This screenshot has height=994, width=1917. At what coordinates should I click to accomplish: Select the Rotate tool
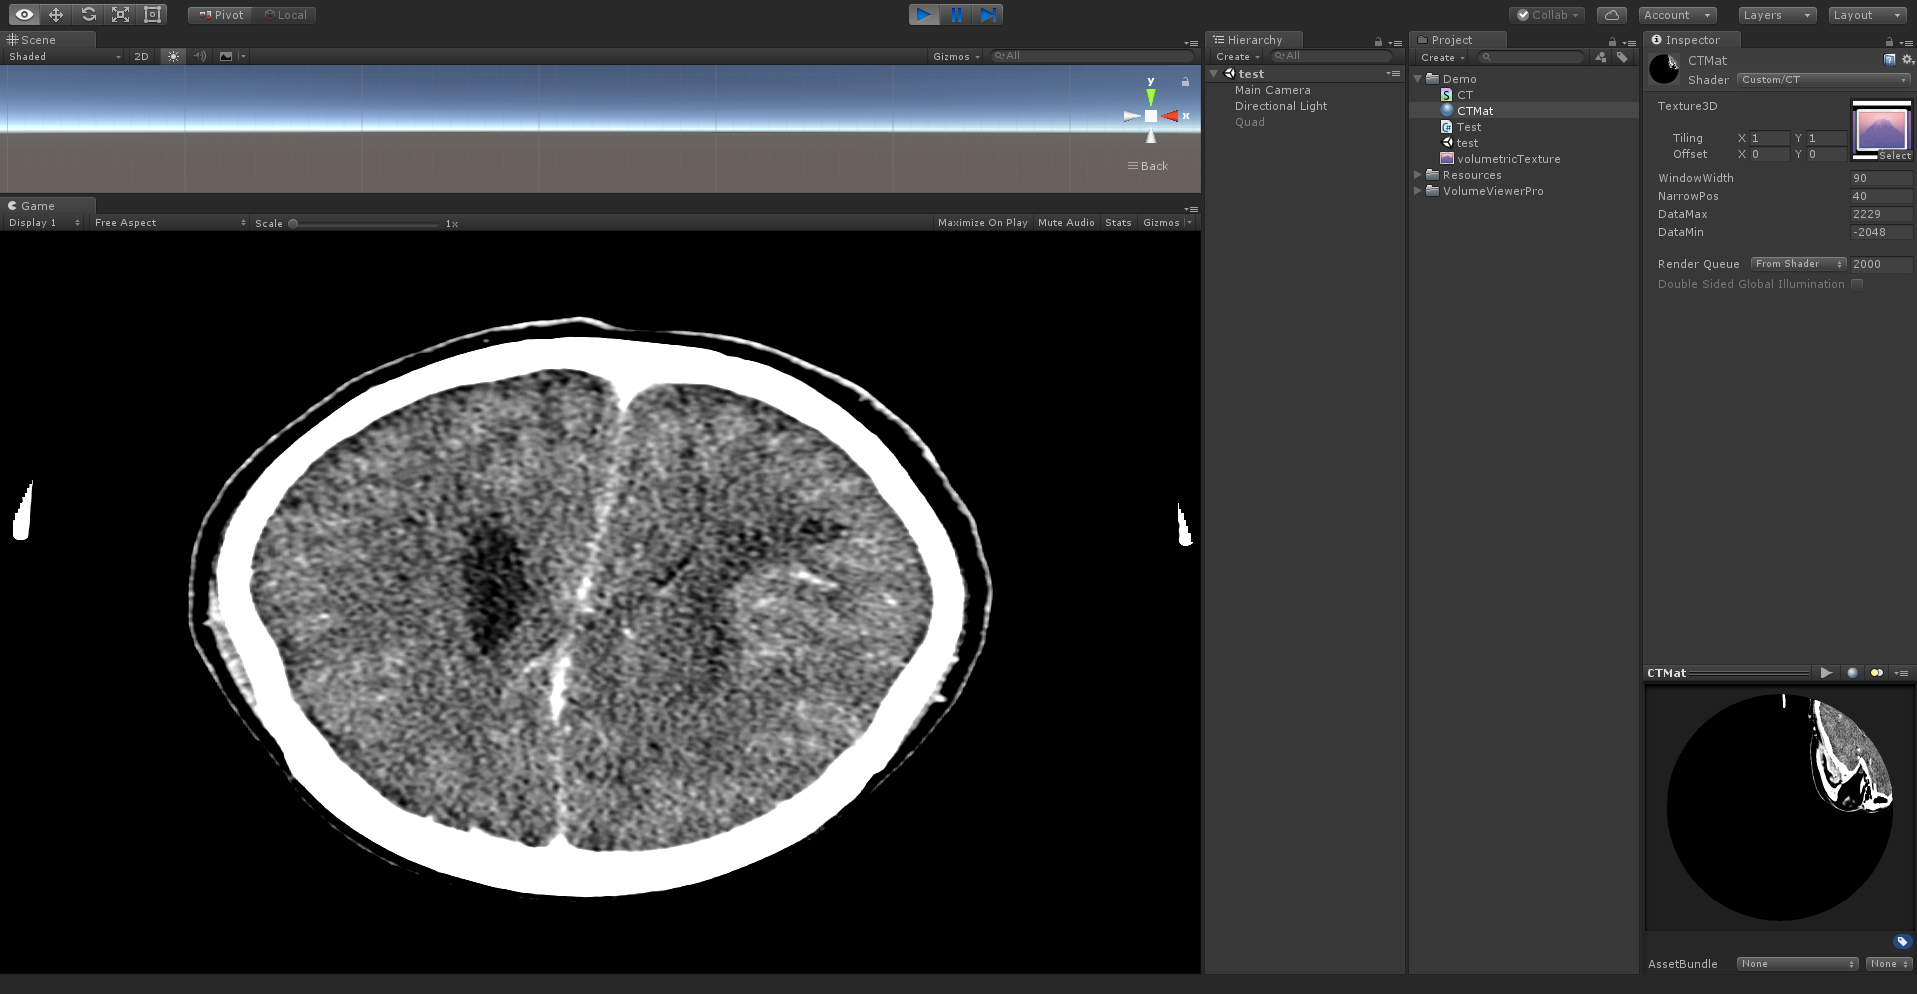88,15
